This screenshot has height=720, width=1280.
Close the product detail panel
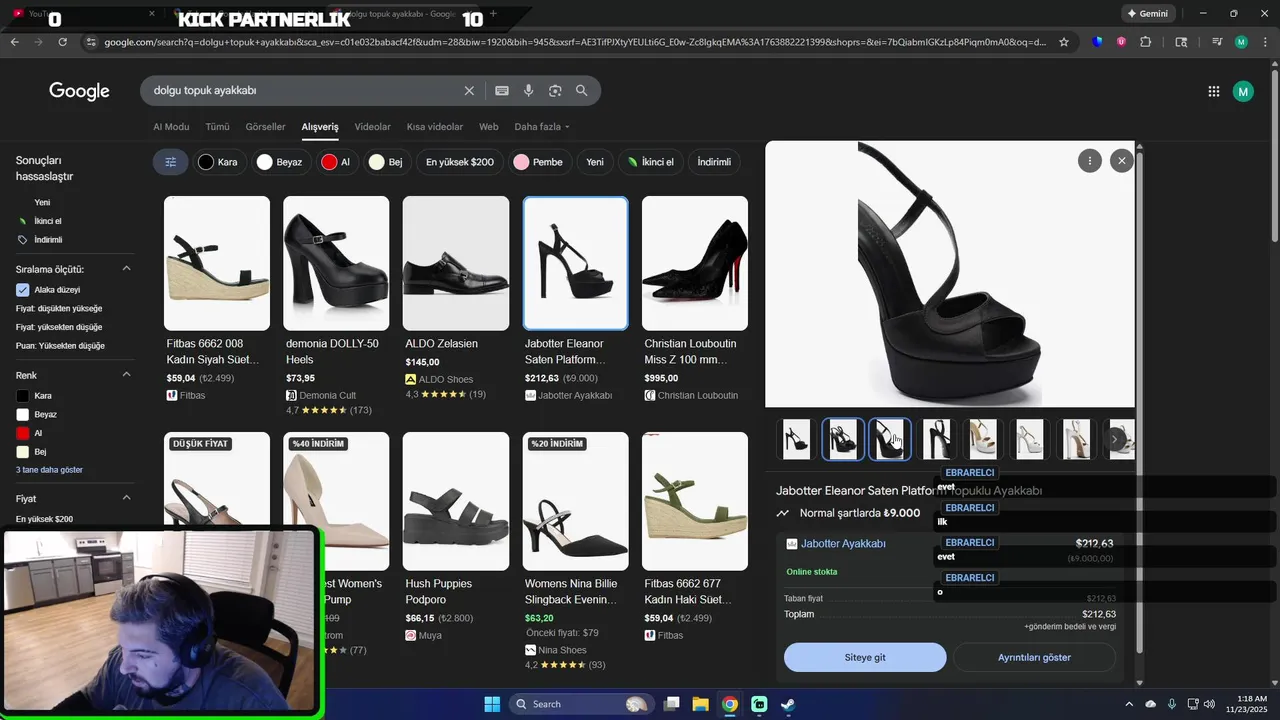(1122, 160)
